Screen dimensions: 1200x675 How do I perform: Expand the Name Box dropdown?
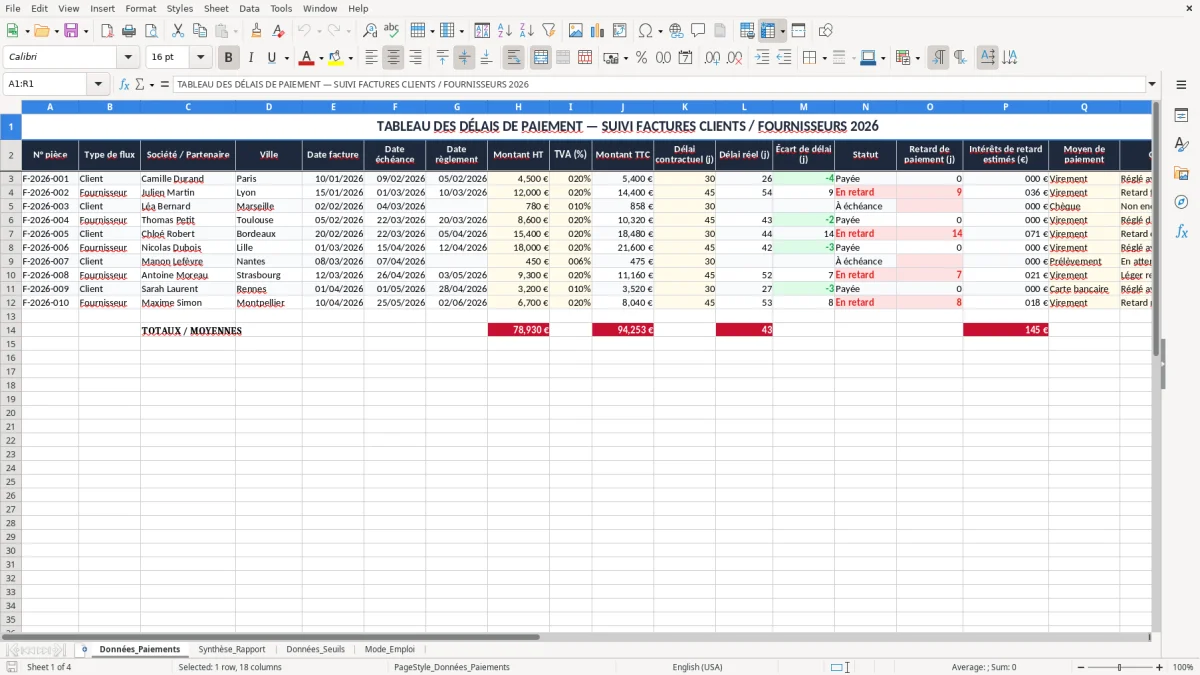pyautogui.click(x=98, y=84)
